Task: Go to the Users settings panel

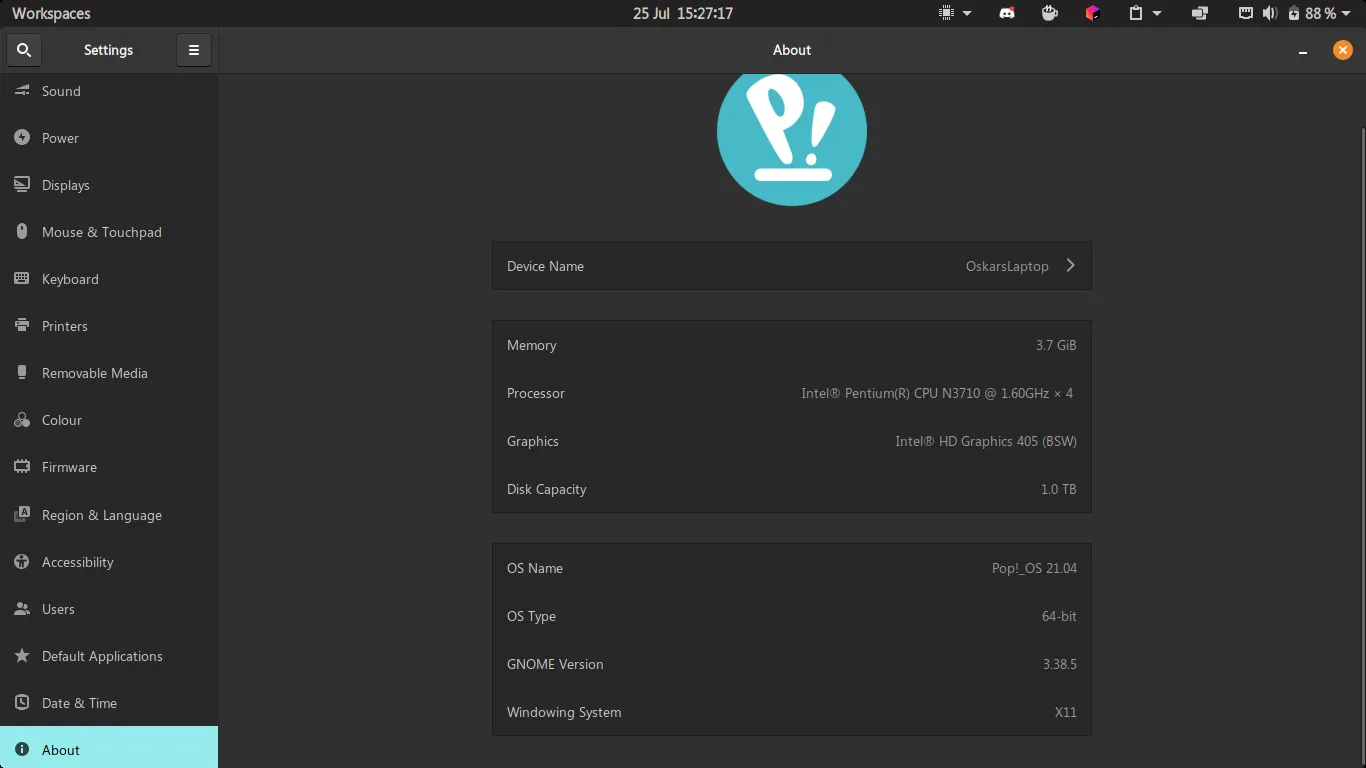Action: 109,609
